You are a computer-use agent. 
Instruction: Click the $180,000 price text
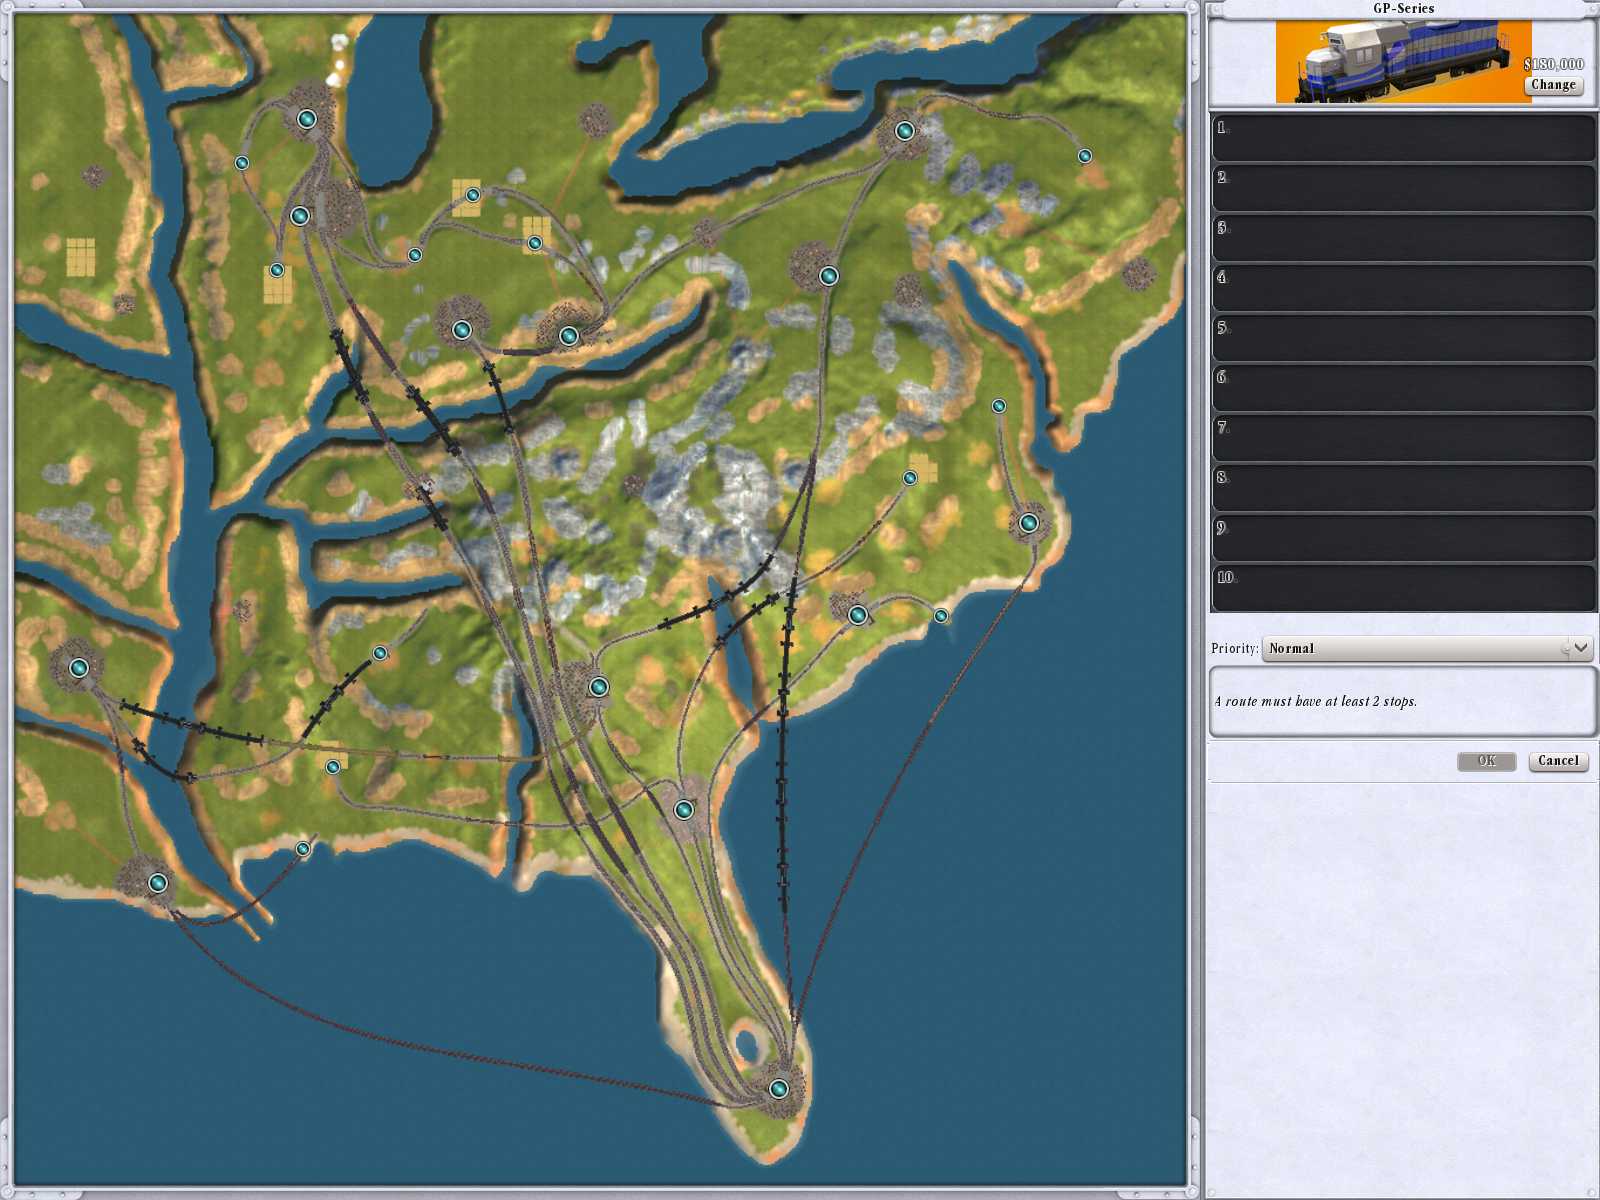click(x=1553, y=64)
